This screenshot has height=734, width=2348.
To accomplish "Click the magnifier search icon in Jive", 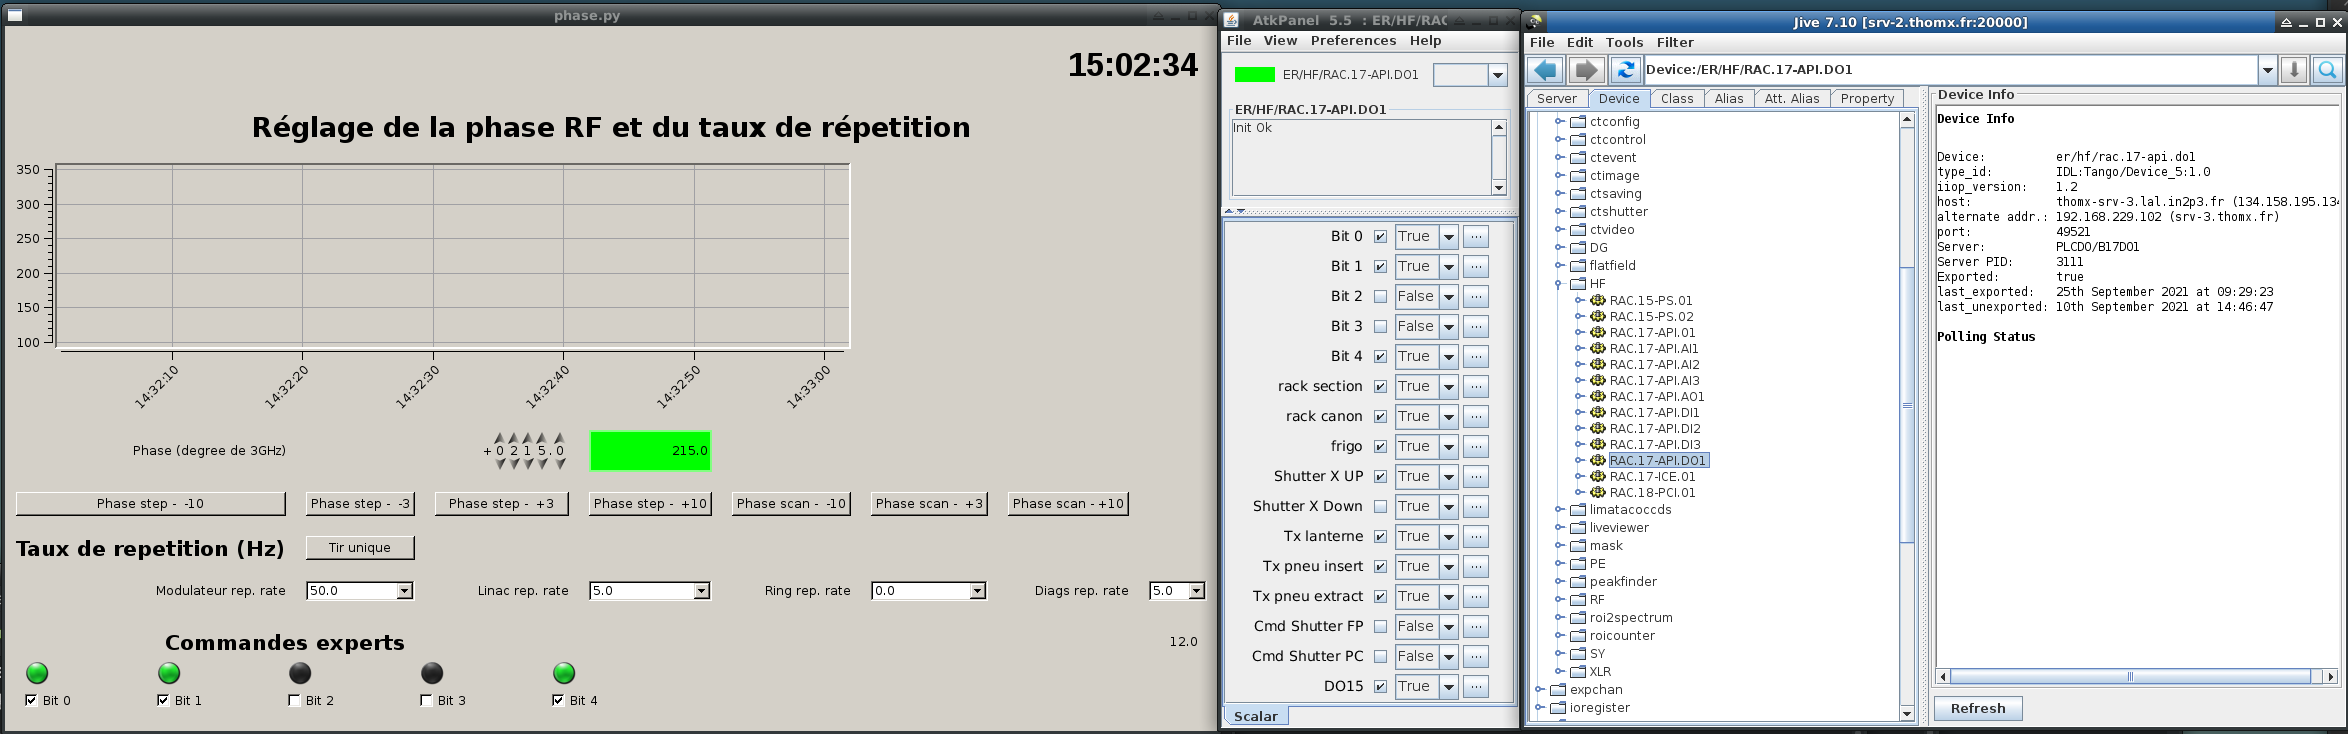I will click(x=2327, y=70).
